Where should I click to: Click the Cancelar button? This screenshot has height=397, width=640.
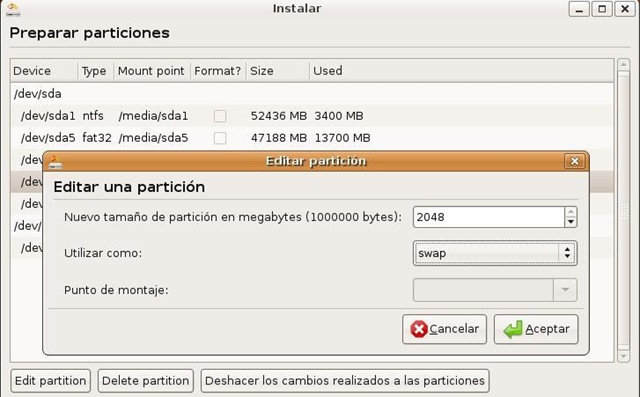click(x=444, y=329)
